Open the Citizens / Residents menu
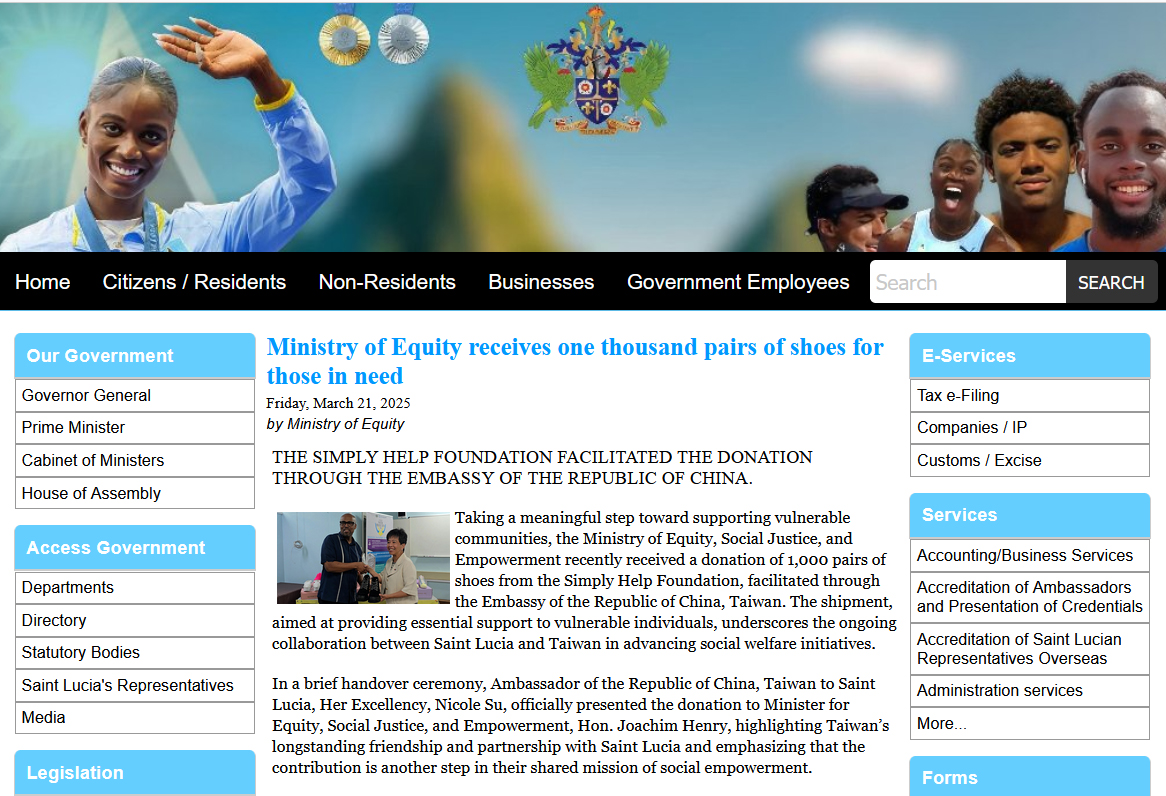The height and width of the screenshot is (796, 1166). pos(194,282)
